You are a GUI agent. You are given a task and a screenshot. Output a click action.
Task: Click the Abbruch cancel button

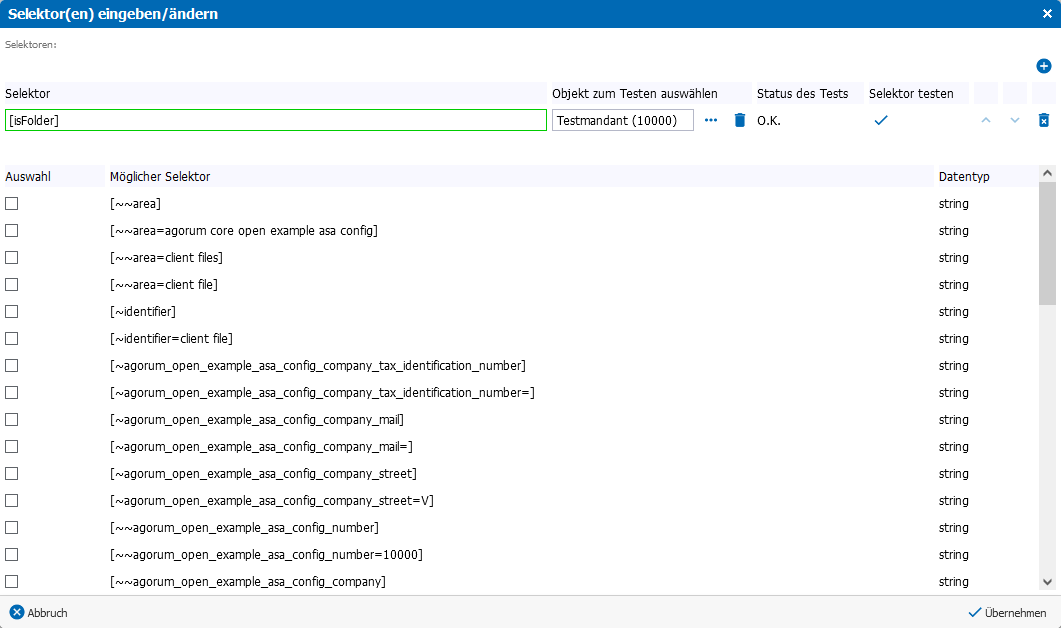[x=39, y=612]
